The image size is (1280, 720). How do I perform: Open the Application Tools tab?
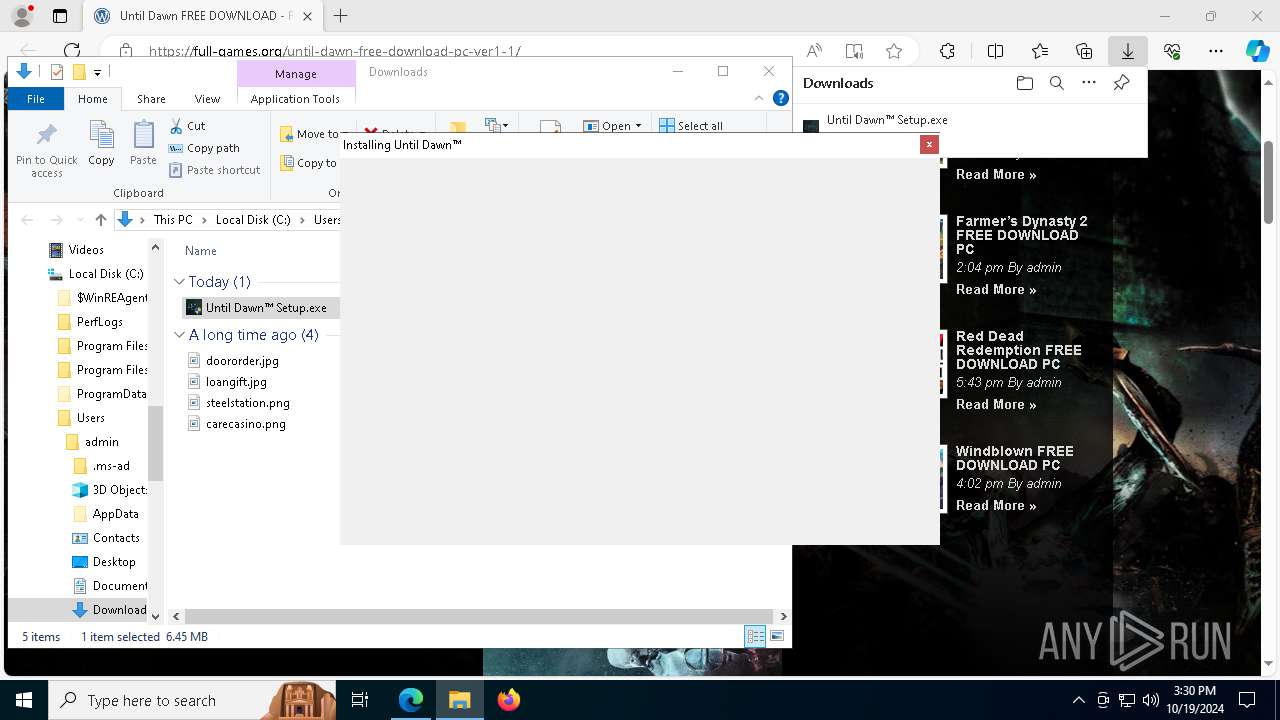[295, 99]
